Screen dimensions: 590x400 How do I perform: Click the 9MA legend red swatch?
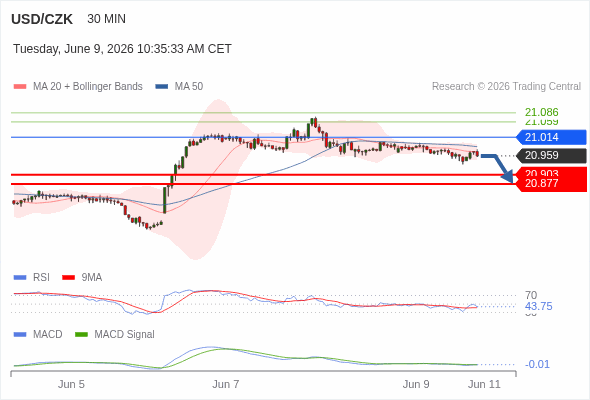(x=68, y=278)
